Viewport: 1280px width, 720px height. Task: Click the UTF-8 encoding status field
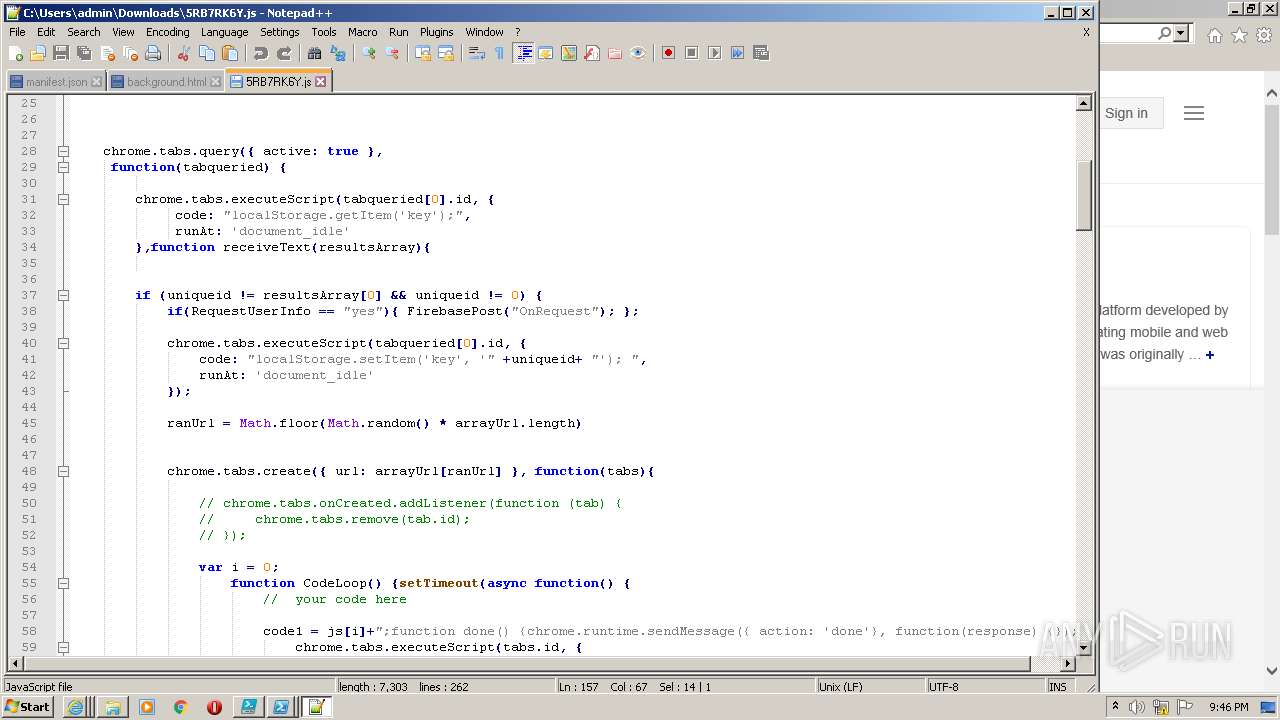pos(984,687)
